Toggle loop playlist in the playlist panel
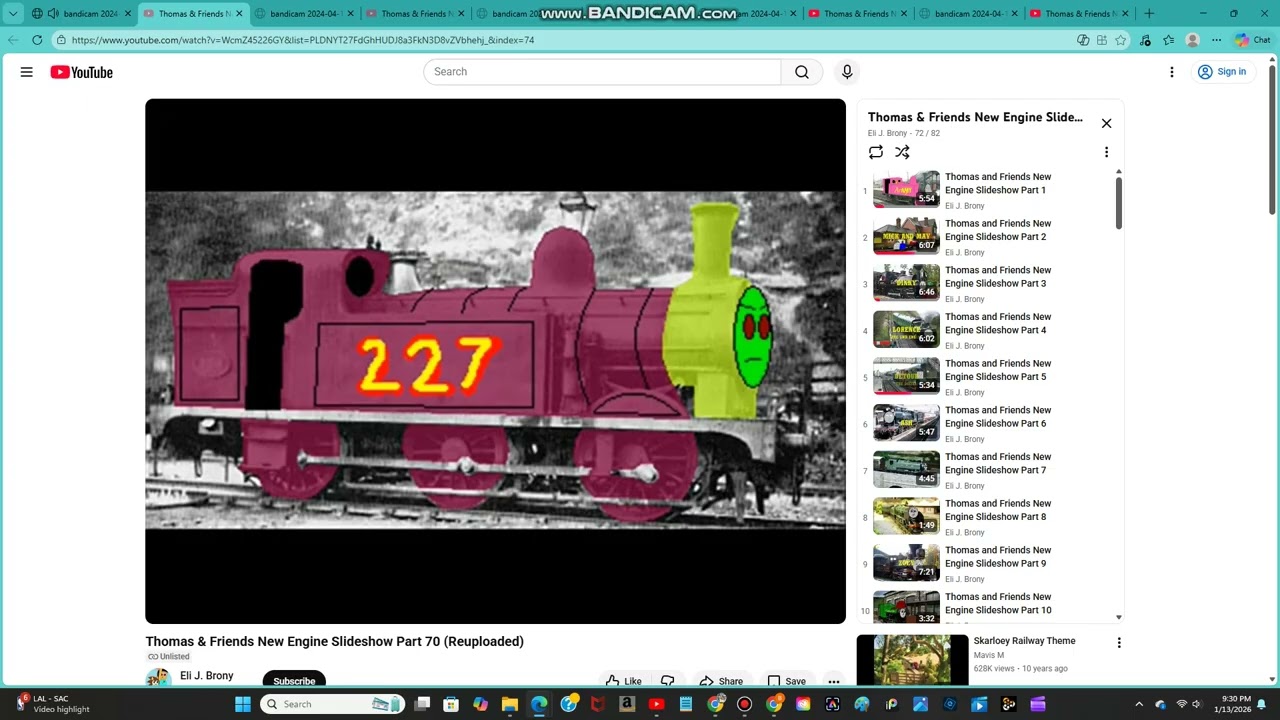Image resolution: width=1280 pixels, height=720 pixels. (876, 152)
